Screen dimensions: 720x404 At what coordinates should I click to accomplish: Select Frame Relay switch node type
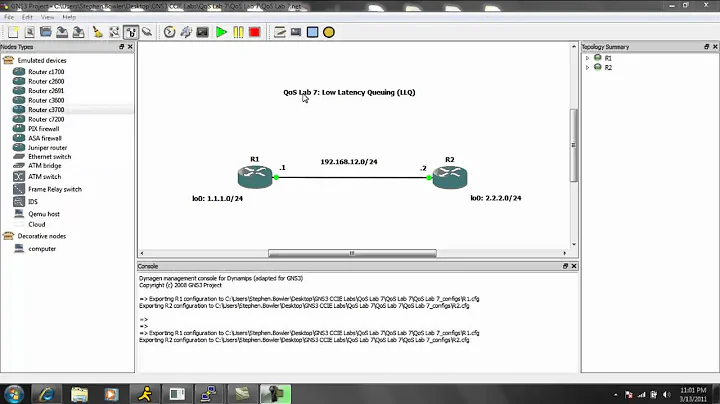point(55,189)
